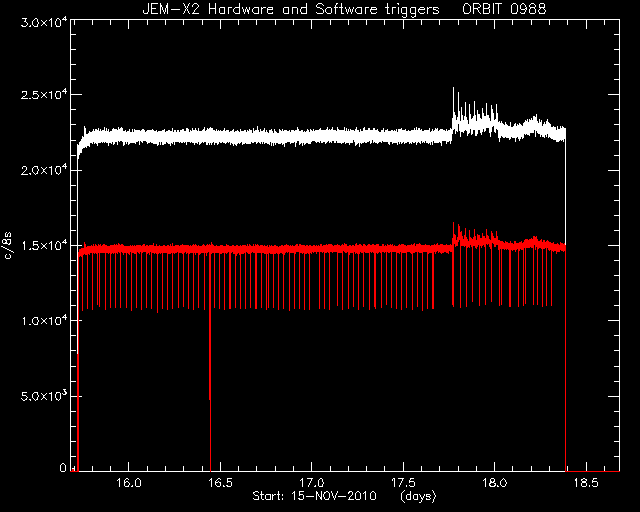Click the 17.5 x-axis tick label
The width and height of the screenshot is (640, 512).
click(x=403, y=483)
